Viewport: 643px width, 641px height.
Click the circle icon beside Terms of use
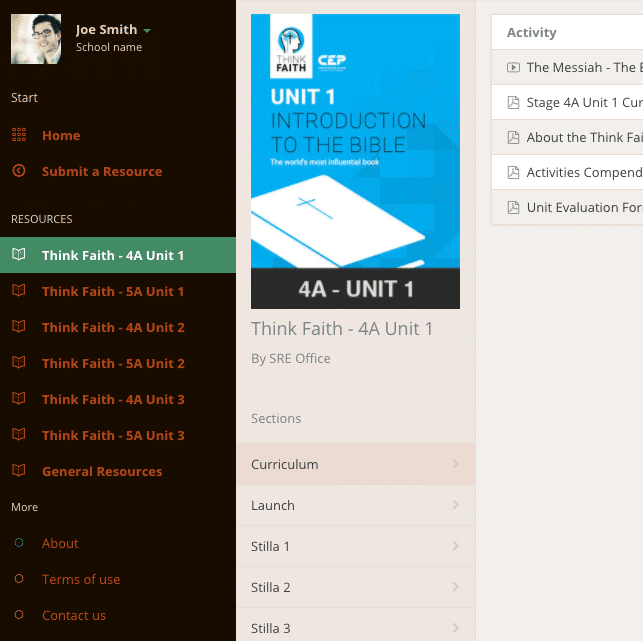[x=19, y=579]
